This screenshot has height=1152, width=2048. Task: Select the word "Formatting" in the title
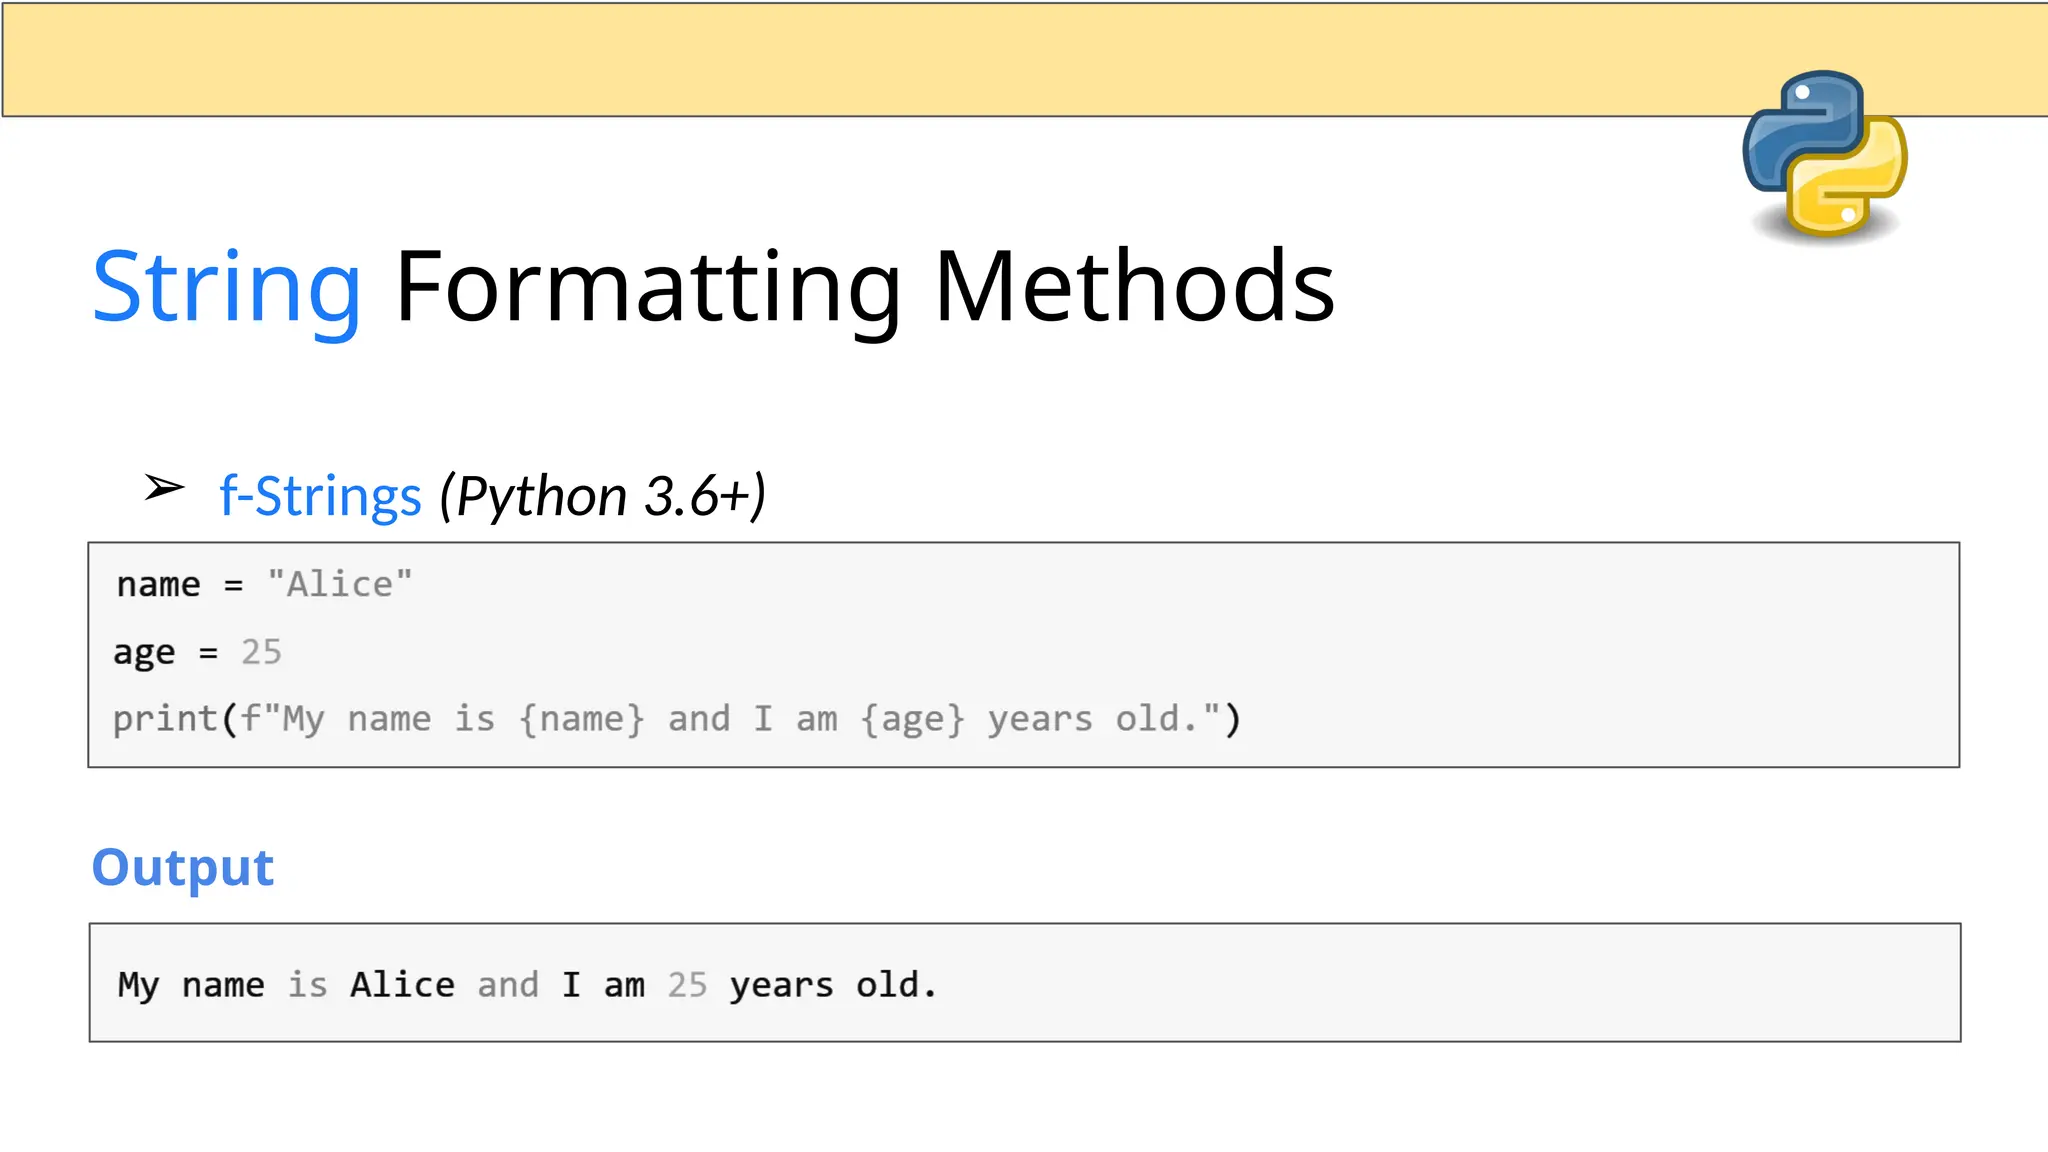click(648, 288)
